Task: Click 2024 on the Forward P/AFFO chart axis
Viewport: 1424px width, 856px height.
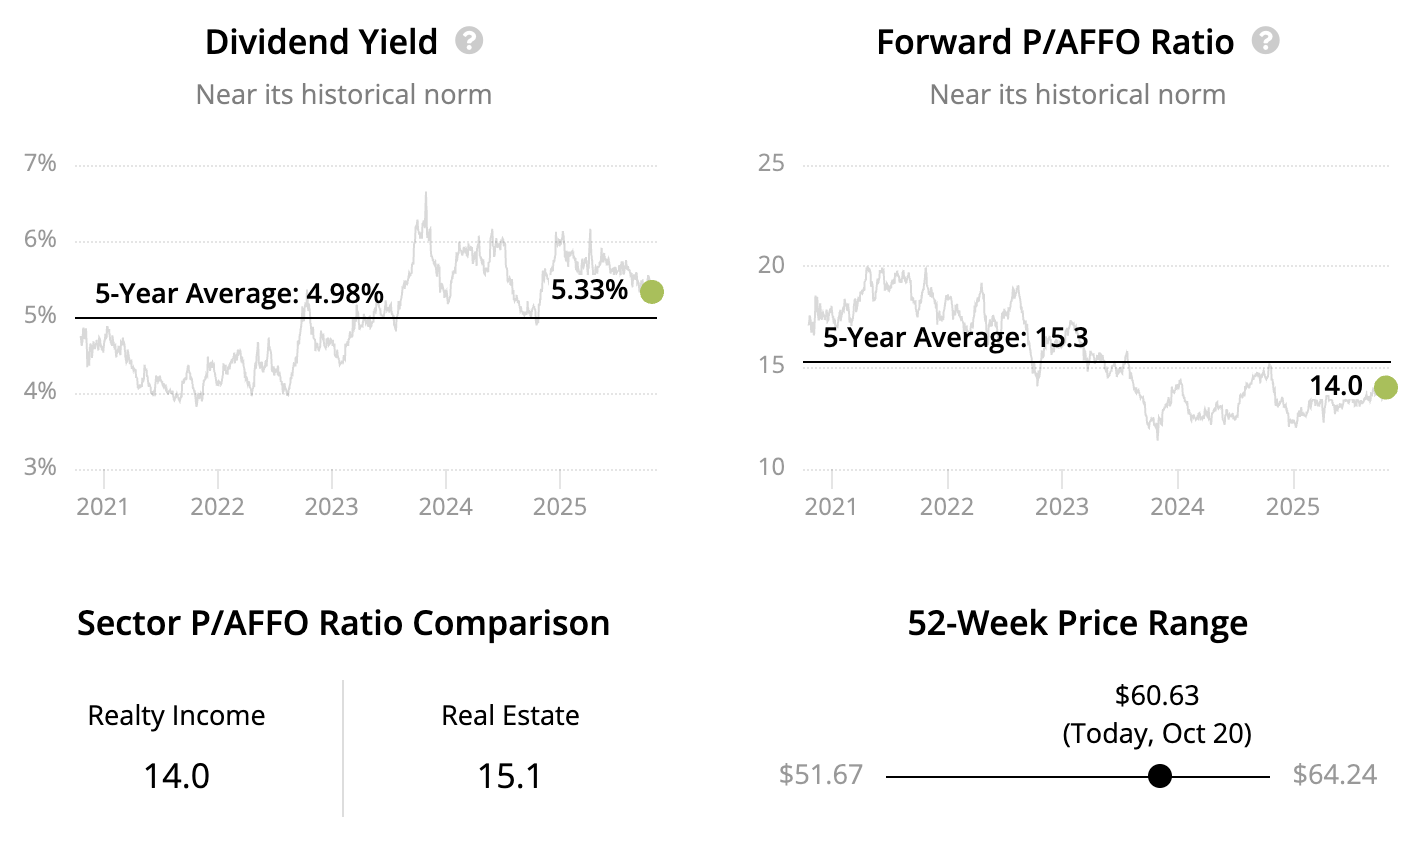Action: 1177,507
